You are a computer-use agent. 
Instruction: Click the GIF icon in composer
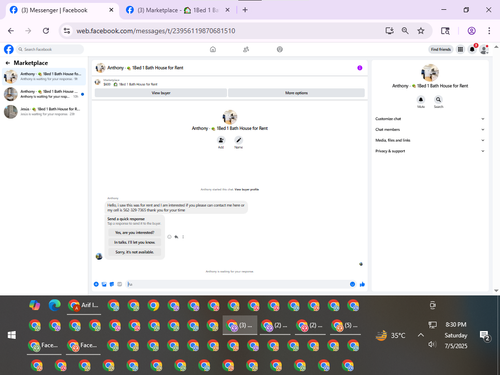(120, 284)
